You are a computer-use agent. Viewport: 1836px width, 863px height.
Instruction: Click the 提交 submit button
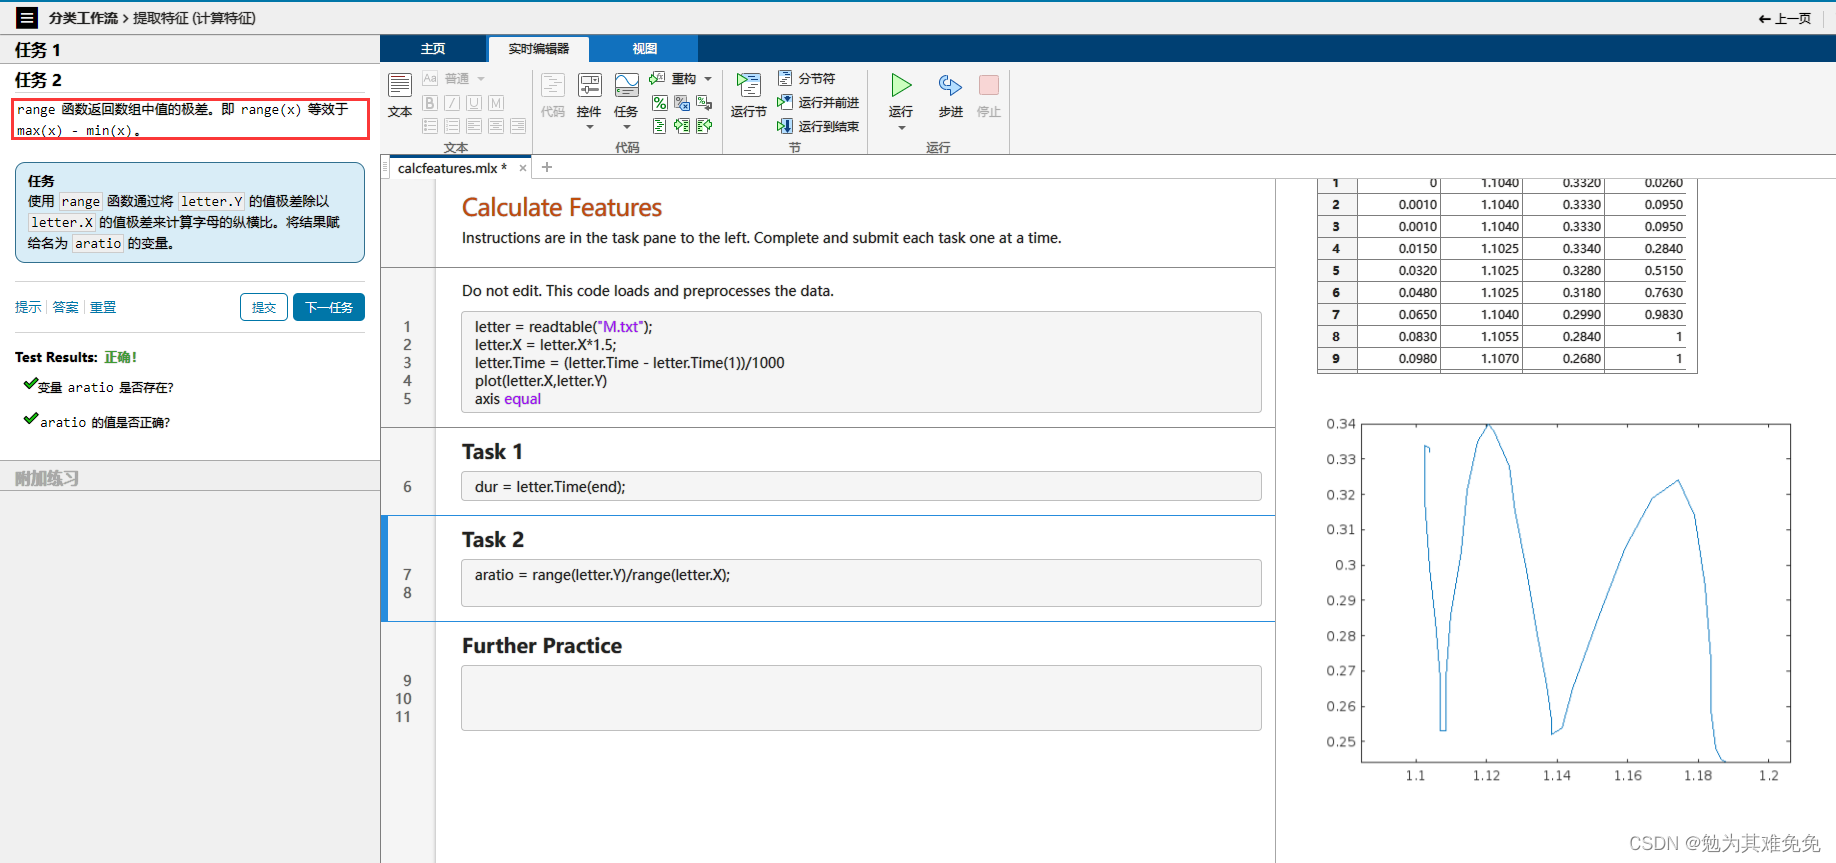tap(264, 307)
